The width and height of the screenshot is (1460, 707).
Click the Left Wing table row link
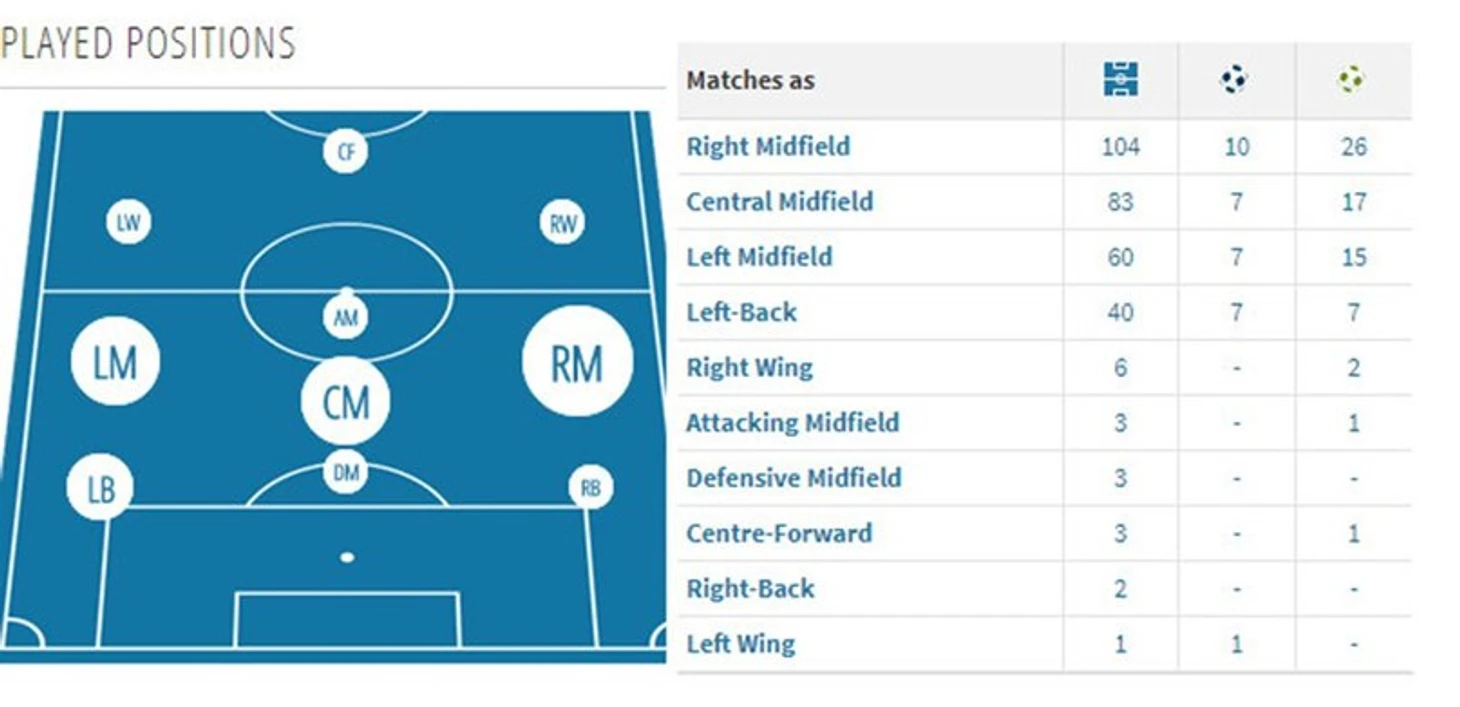[741, 643]
